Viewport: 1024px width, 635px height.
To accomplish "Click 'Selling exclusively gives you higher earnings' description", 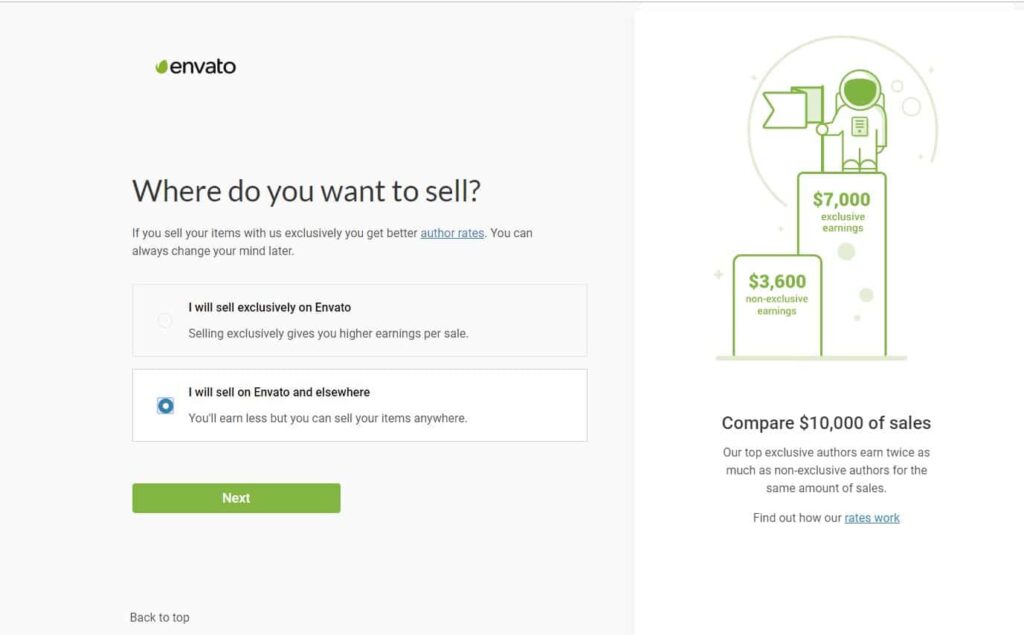I will coord(328,333).
